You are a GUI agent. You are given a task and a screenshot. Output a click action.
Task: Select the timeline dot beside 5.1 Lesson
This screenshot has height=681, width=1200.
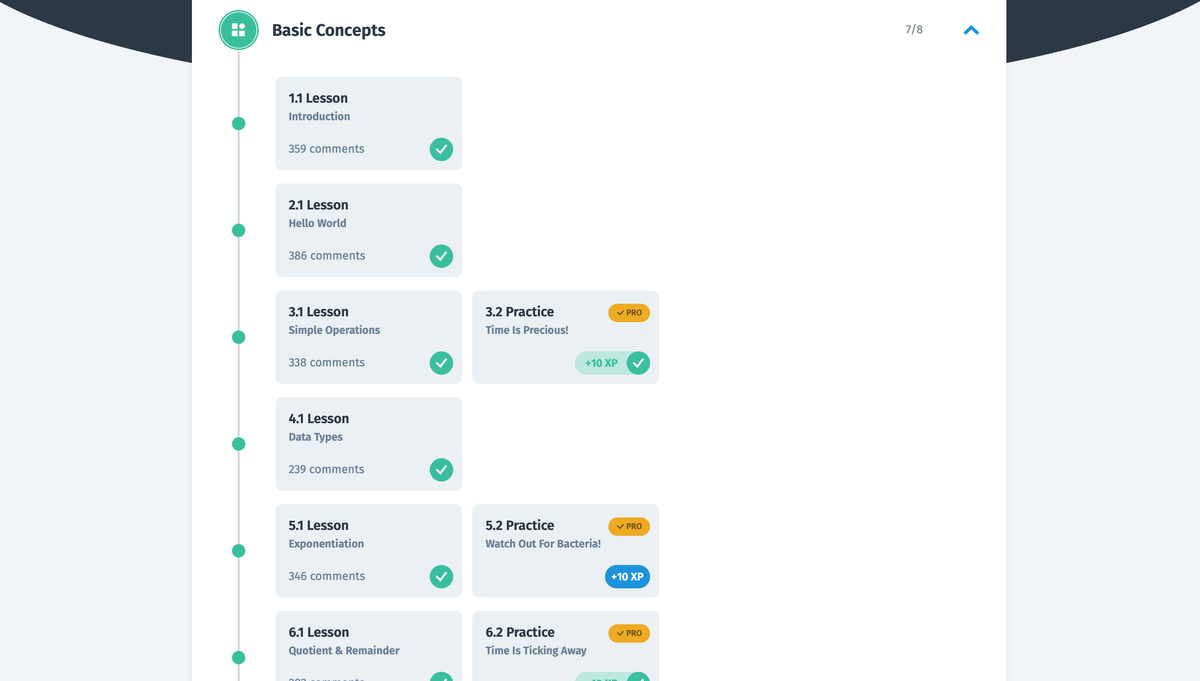(x=238, y=551)
